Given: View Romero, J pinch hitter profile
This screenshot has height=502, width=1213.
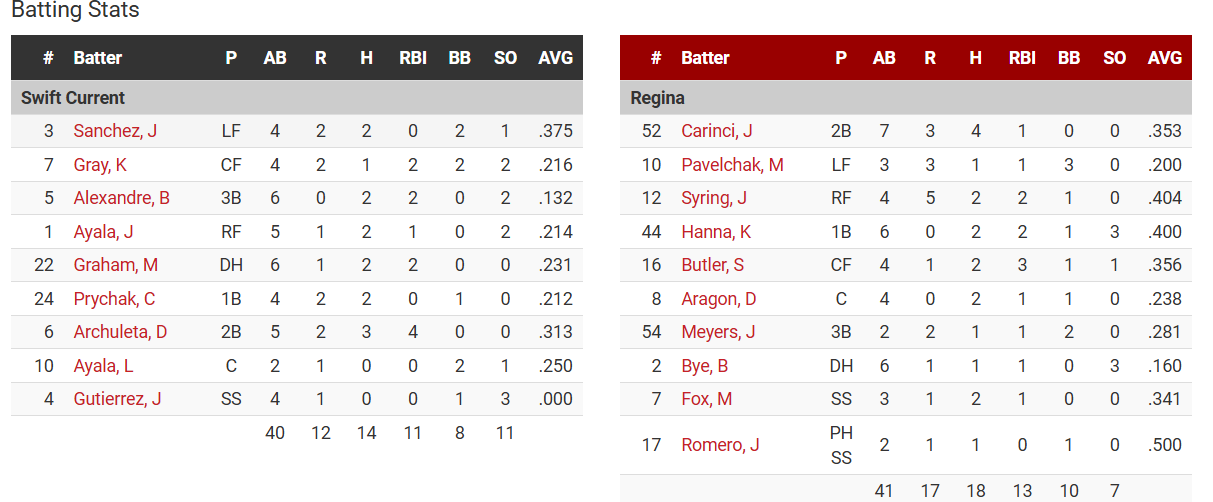Looking at the screenshot, I should click(x=720, y=445).
